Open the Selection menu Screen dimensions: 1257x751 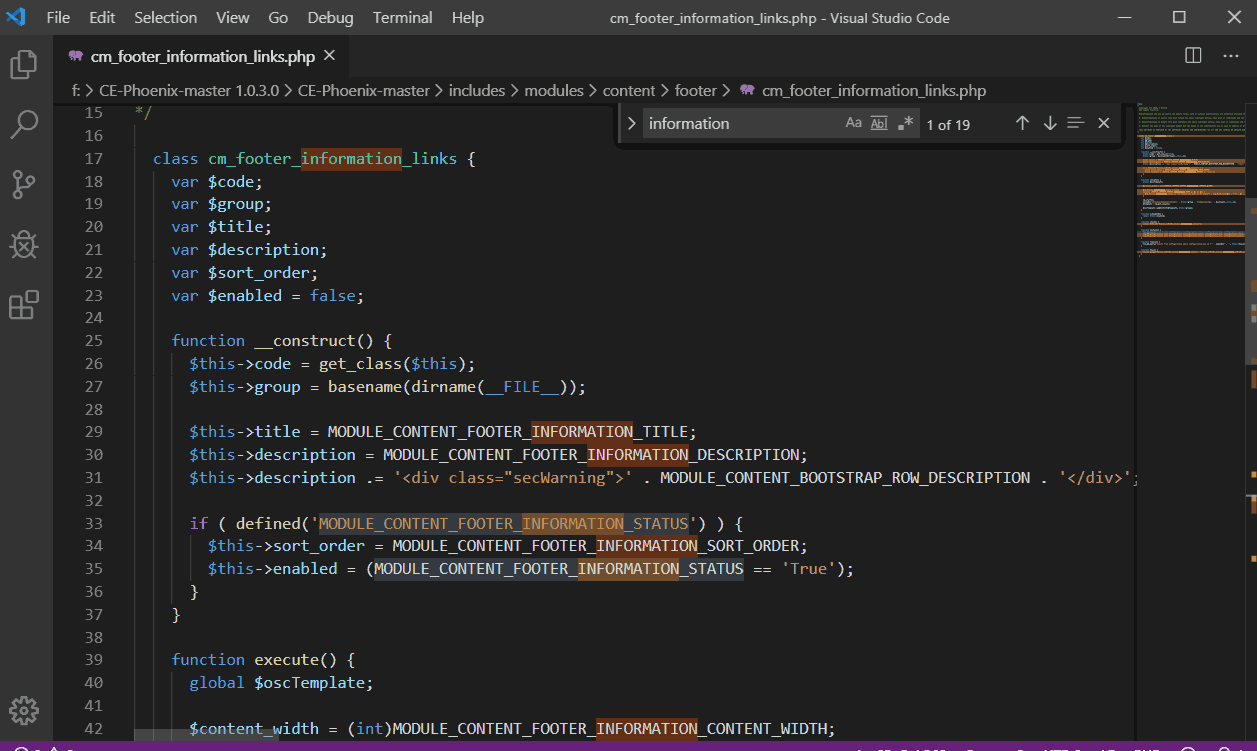point(166,17)
